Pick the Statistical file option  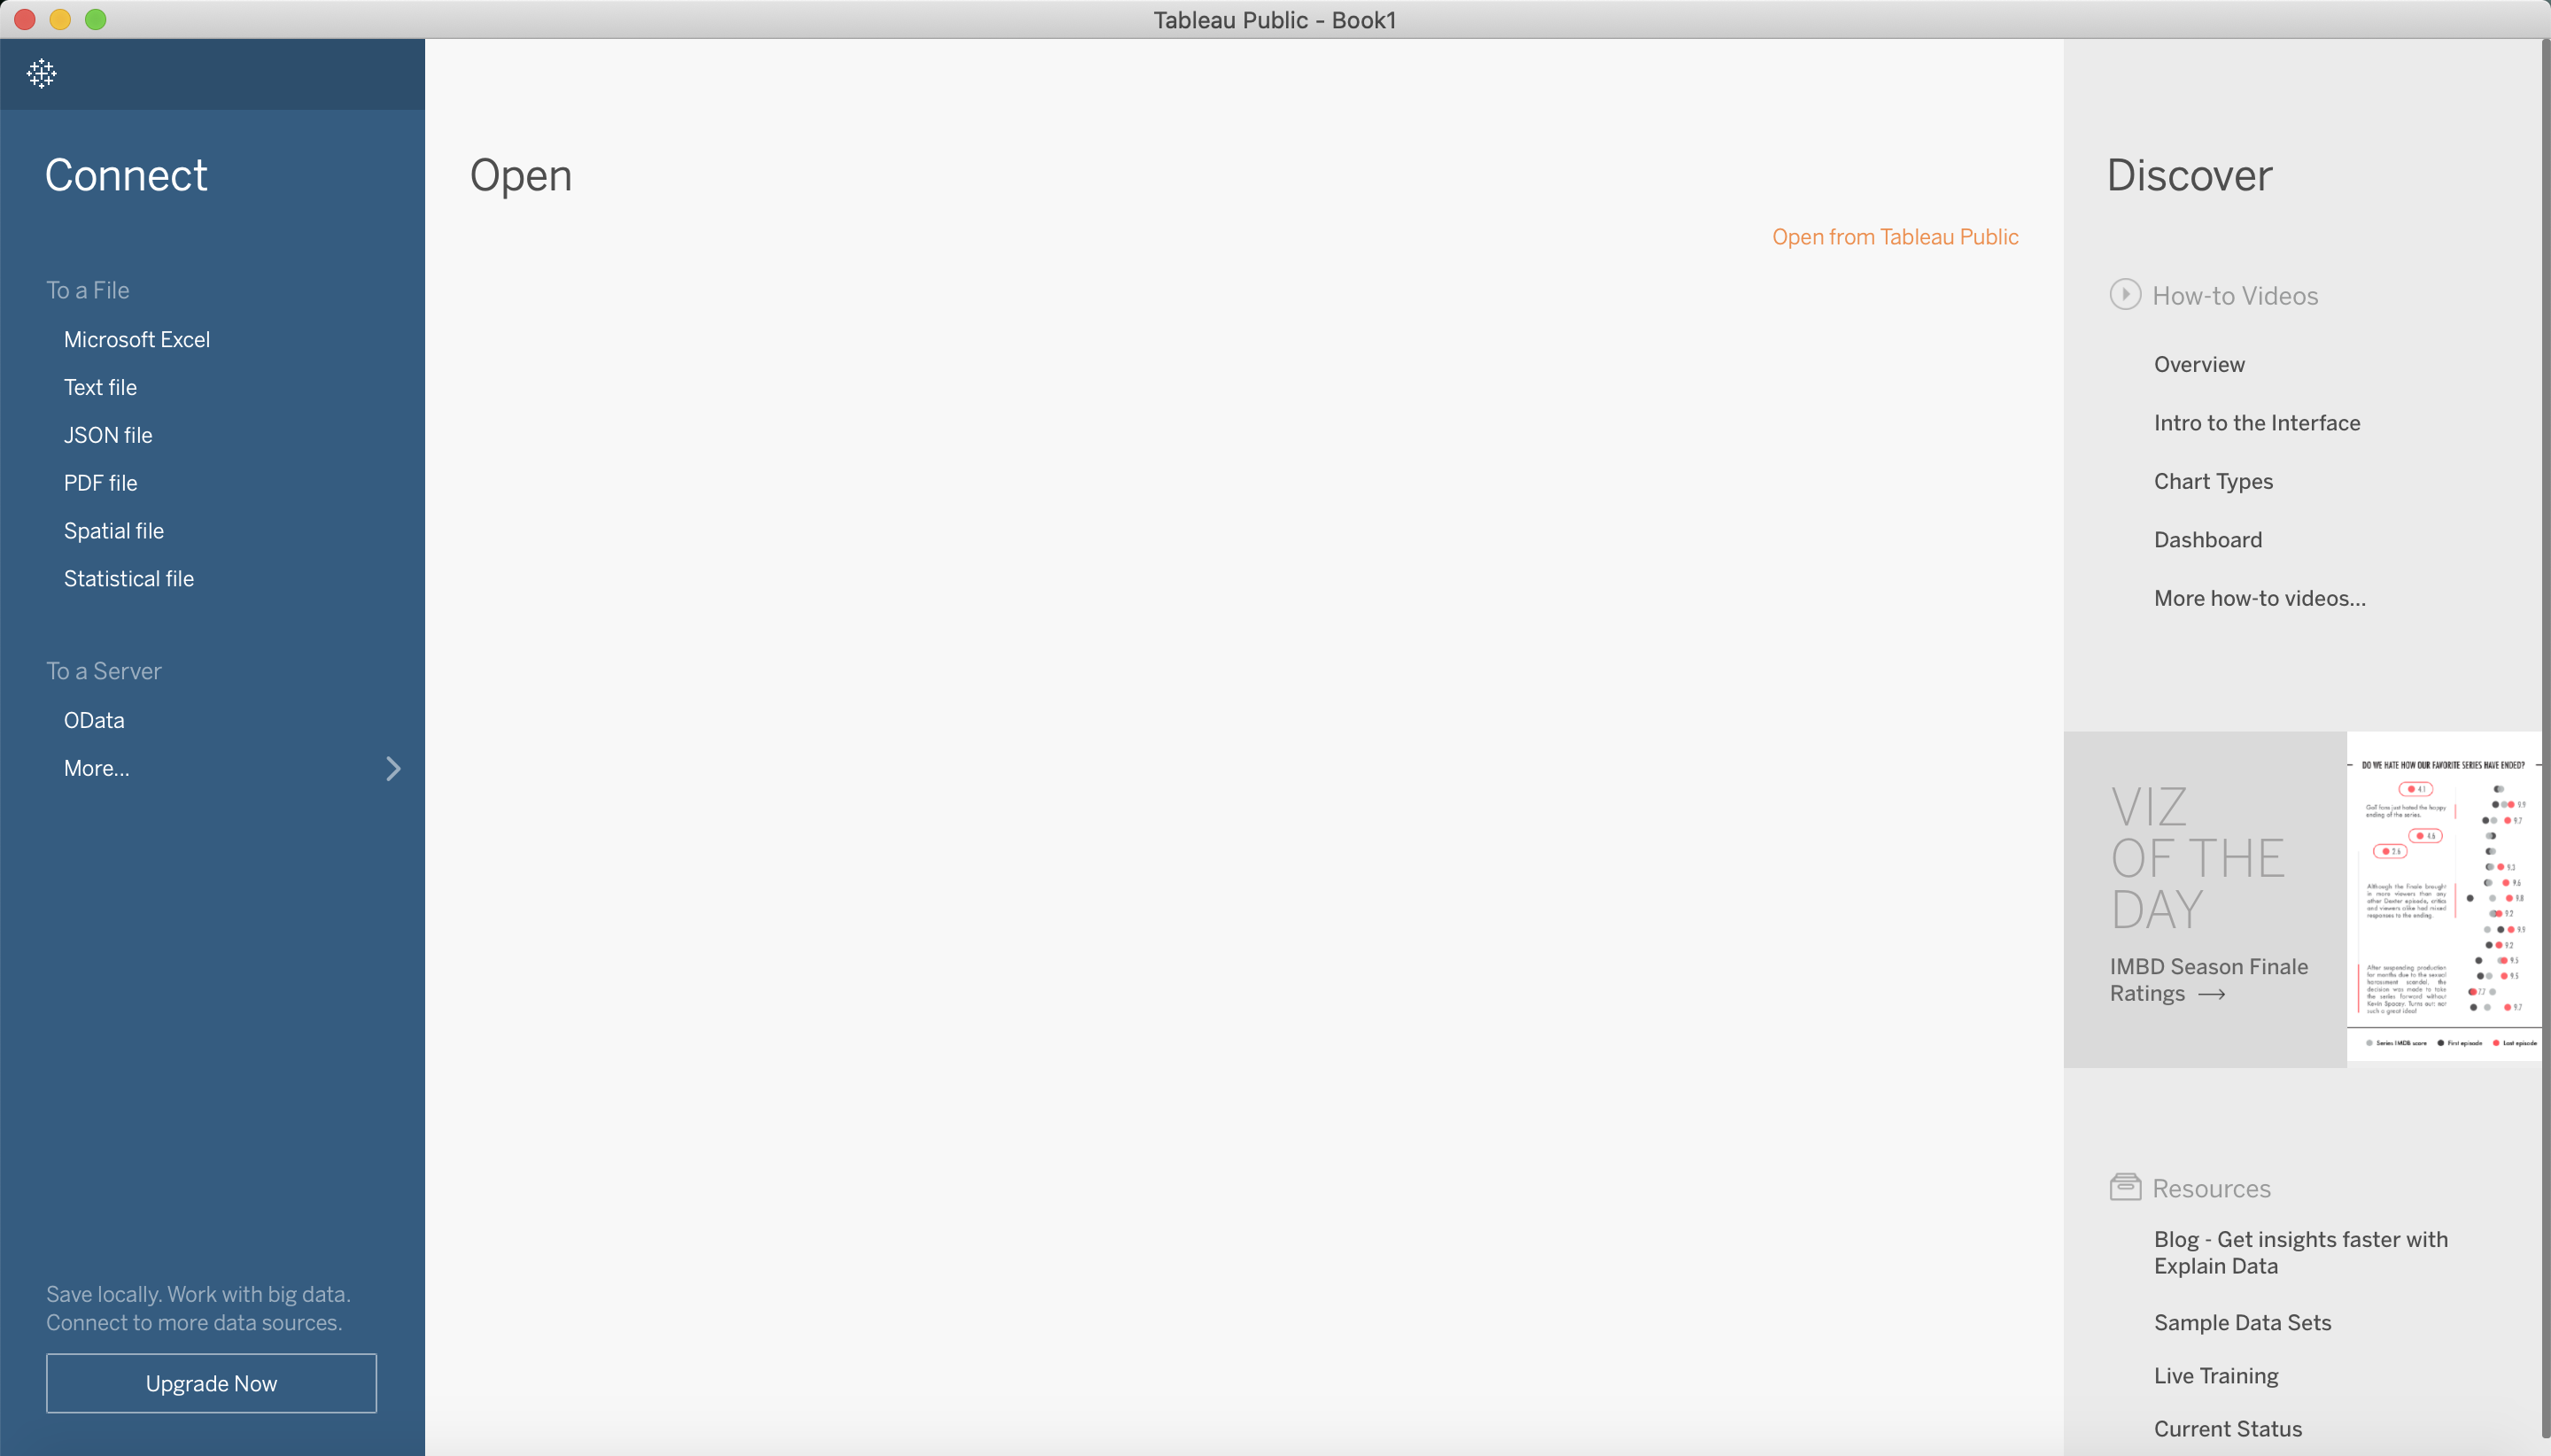(x=129, y=578)
